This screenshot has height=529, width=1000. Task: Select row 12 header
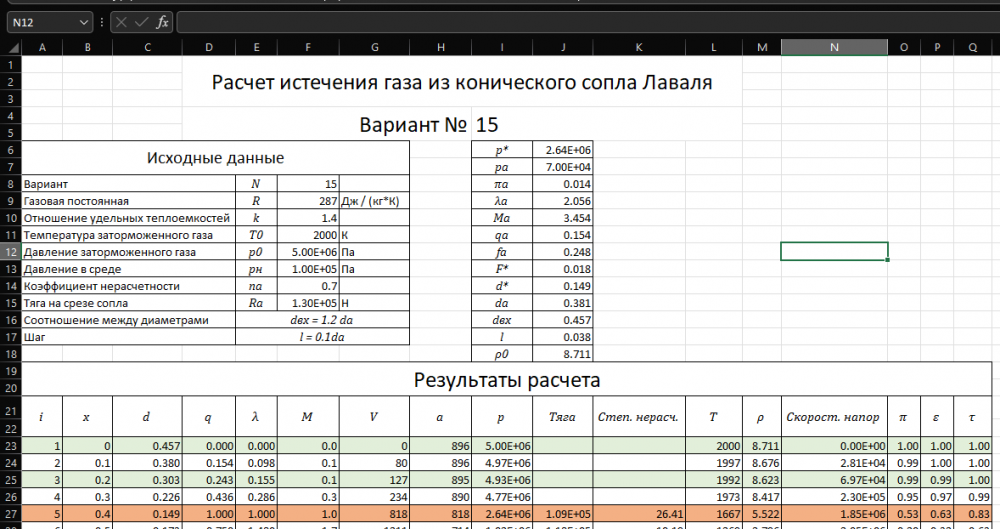(10, 252)
